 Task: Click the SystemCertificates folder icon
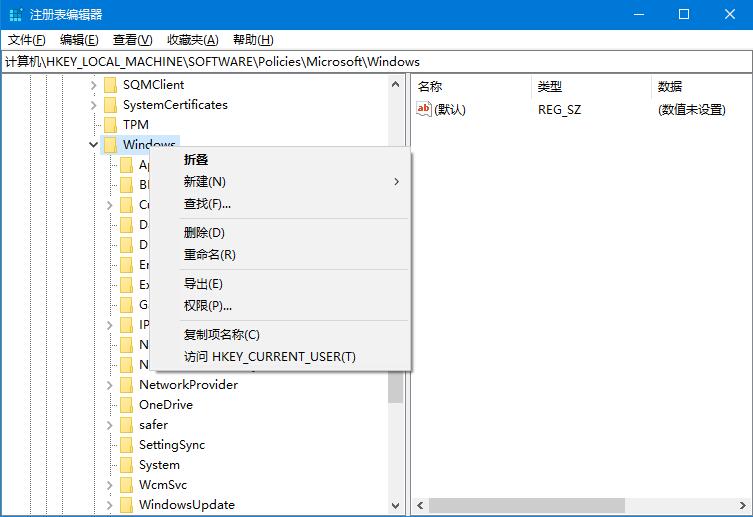110,105
